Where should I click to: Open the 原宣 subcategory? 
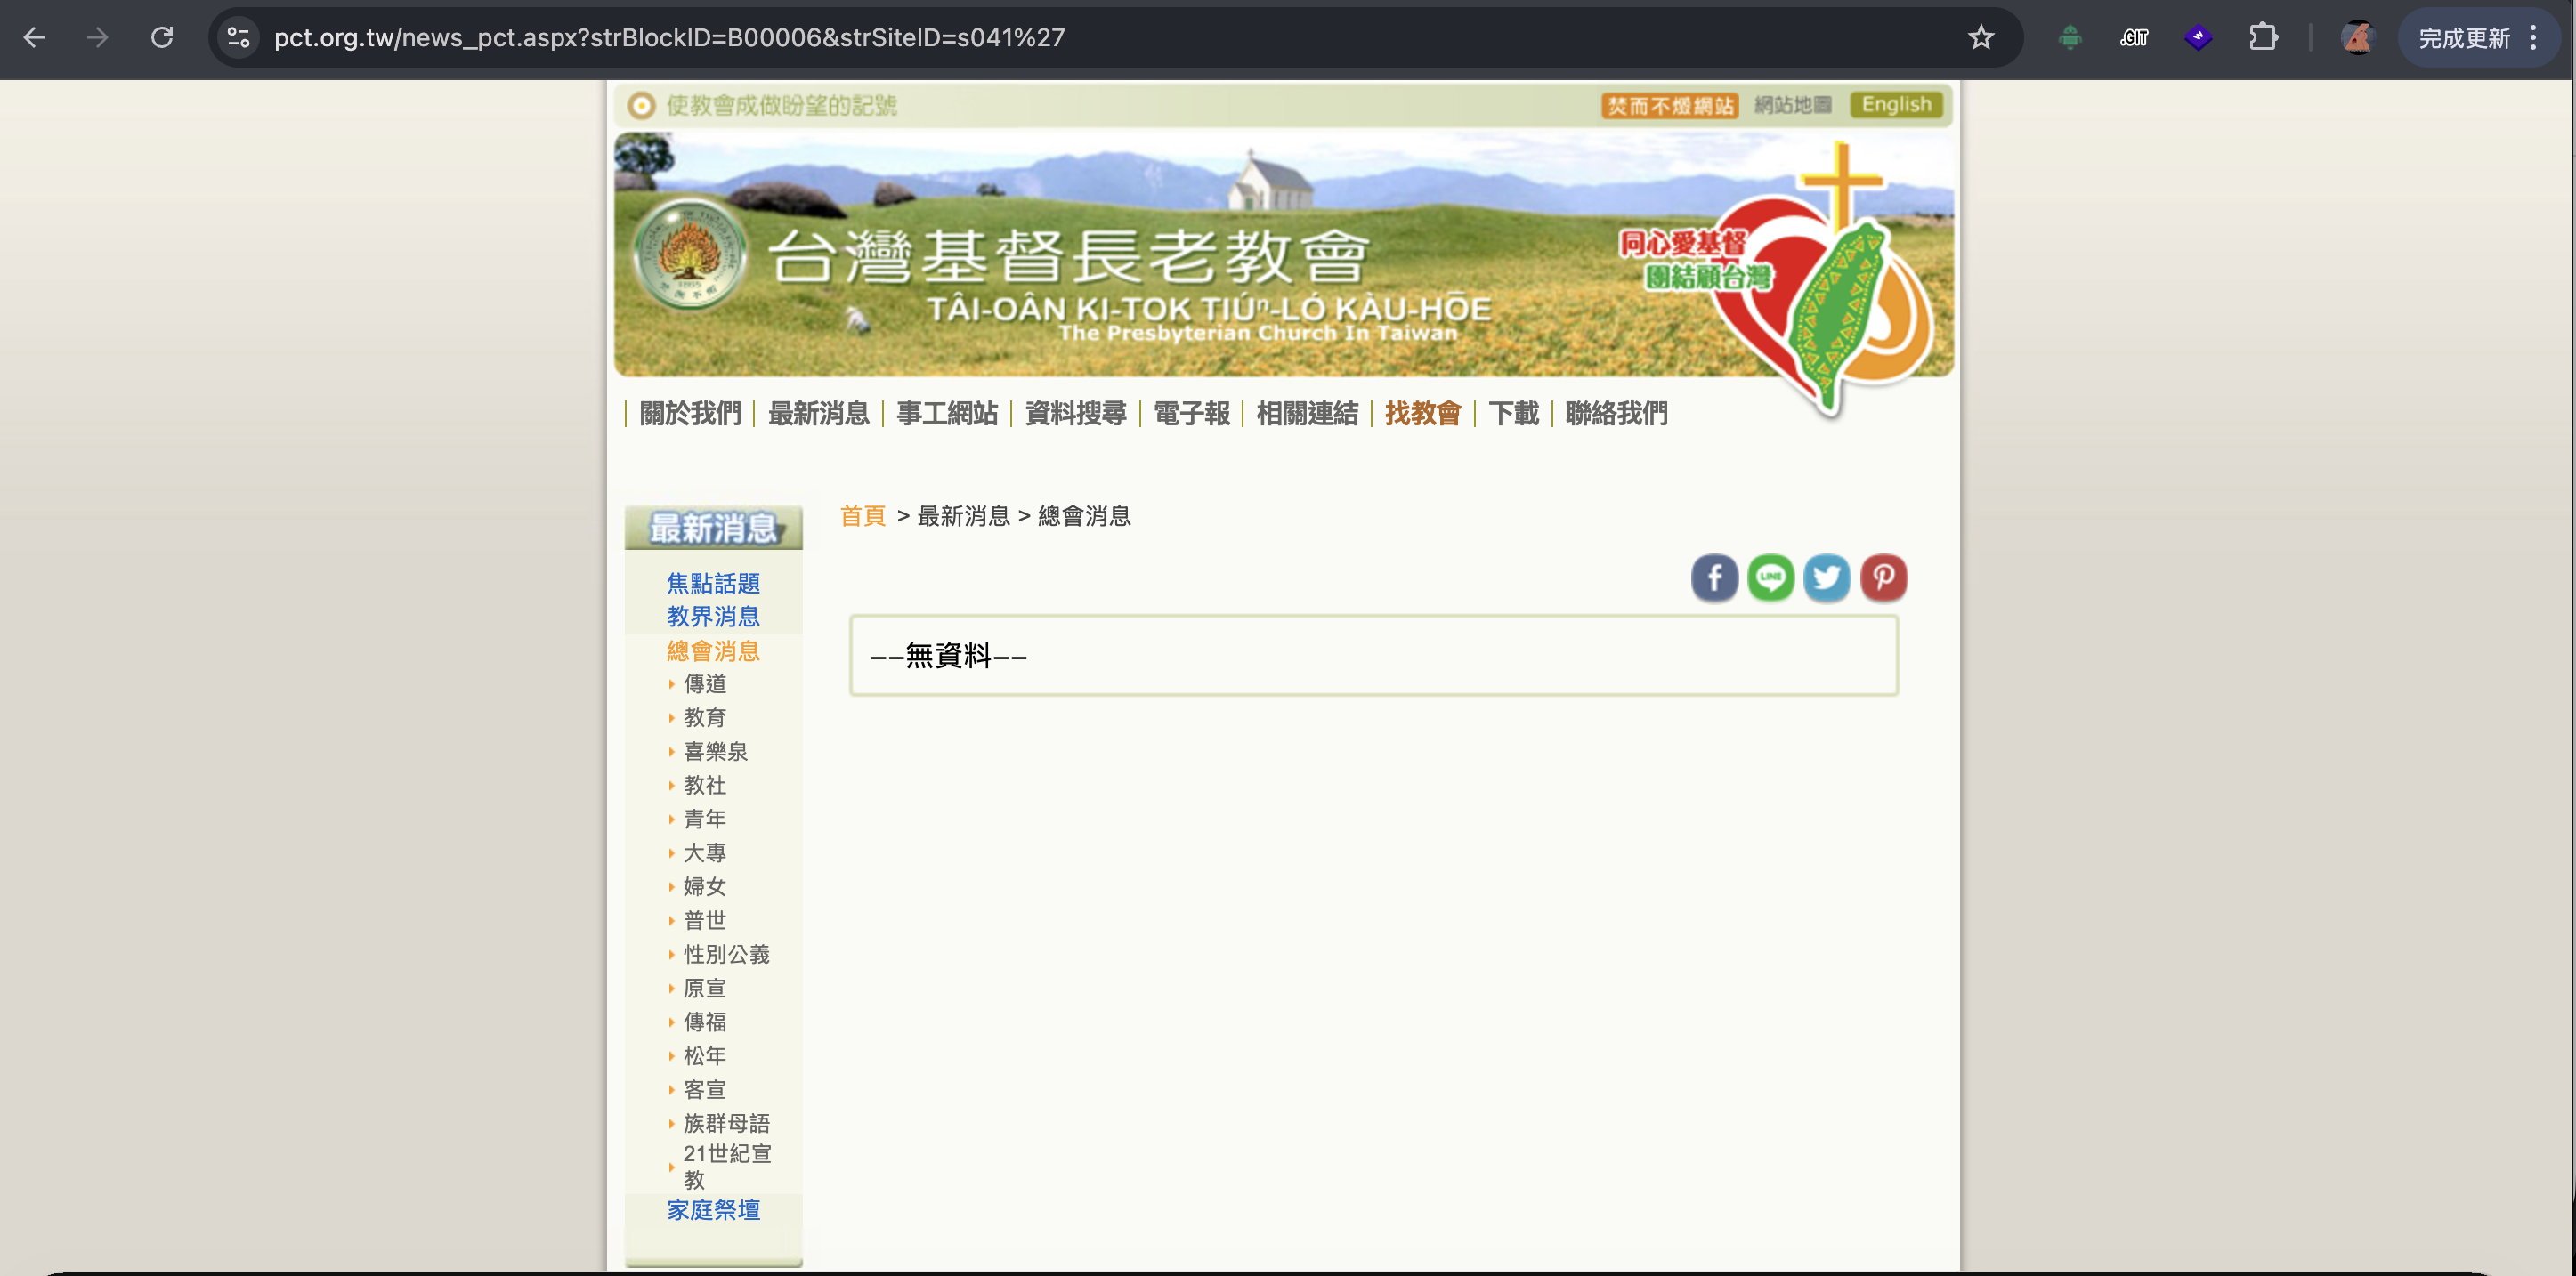(705, 989)
